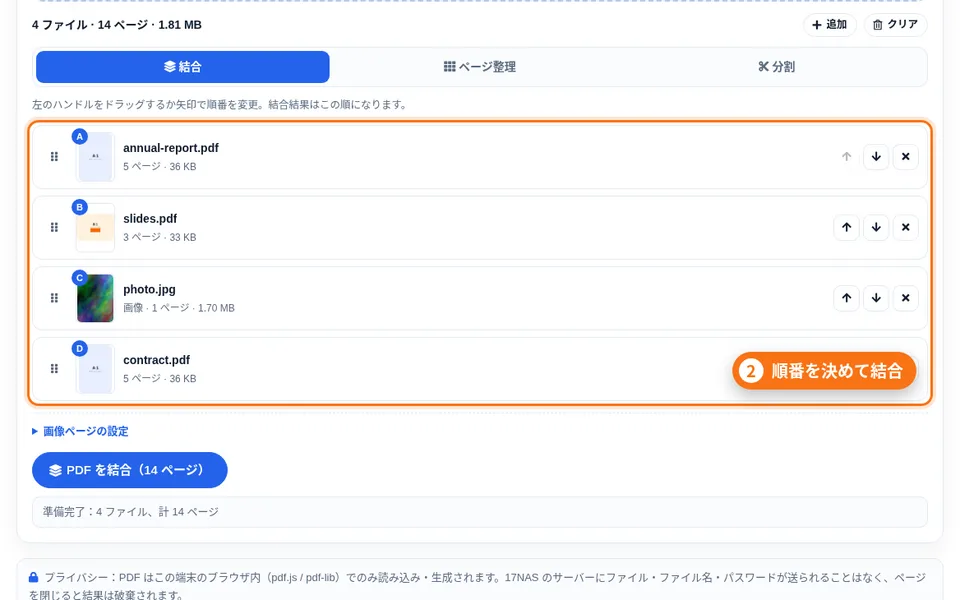Select the annual-report.pdf file name
This screenshot has height=600, width=960.
point(171,148)
